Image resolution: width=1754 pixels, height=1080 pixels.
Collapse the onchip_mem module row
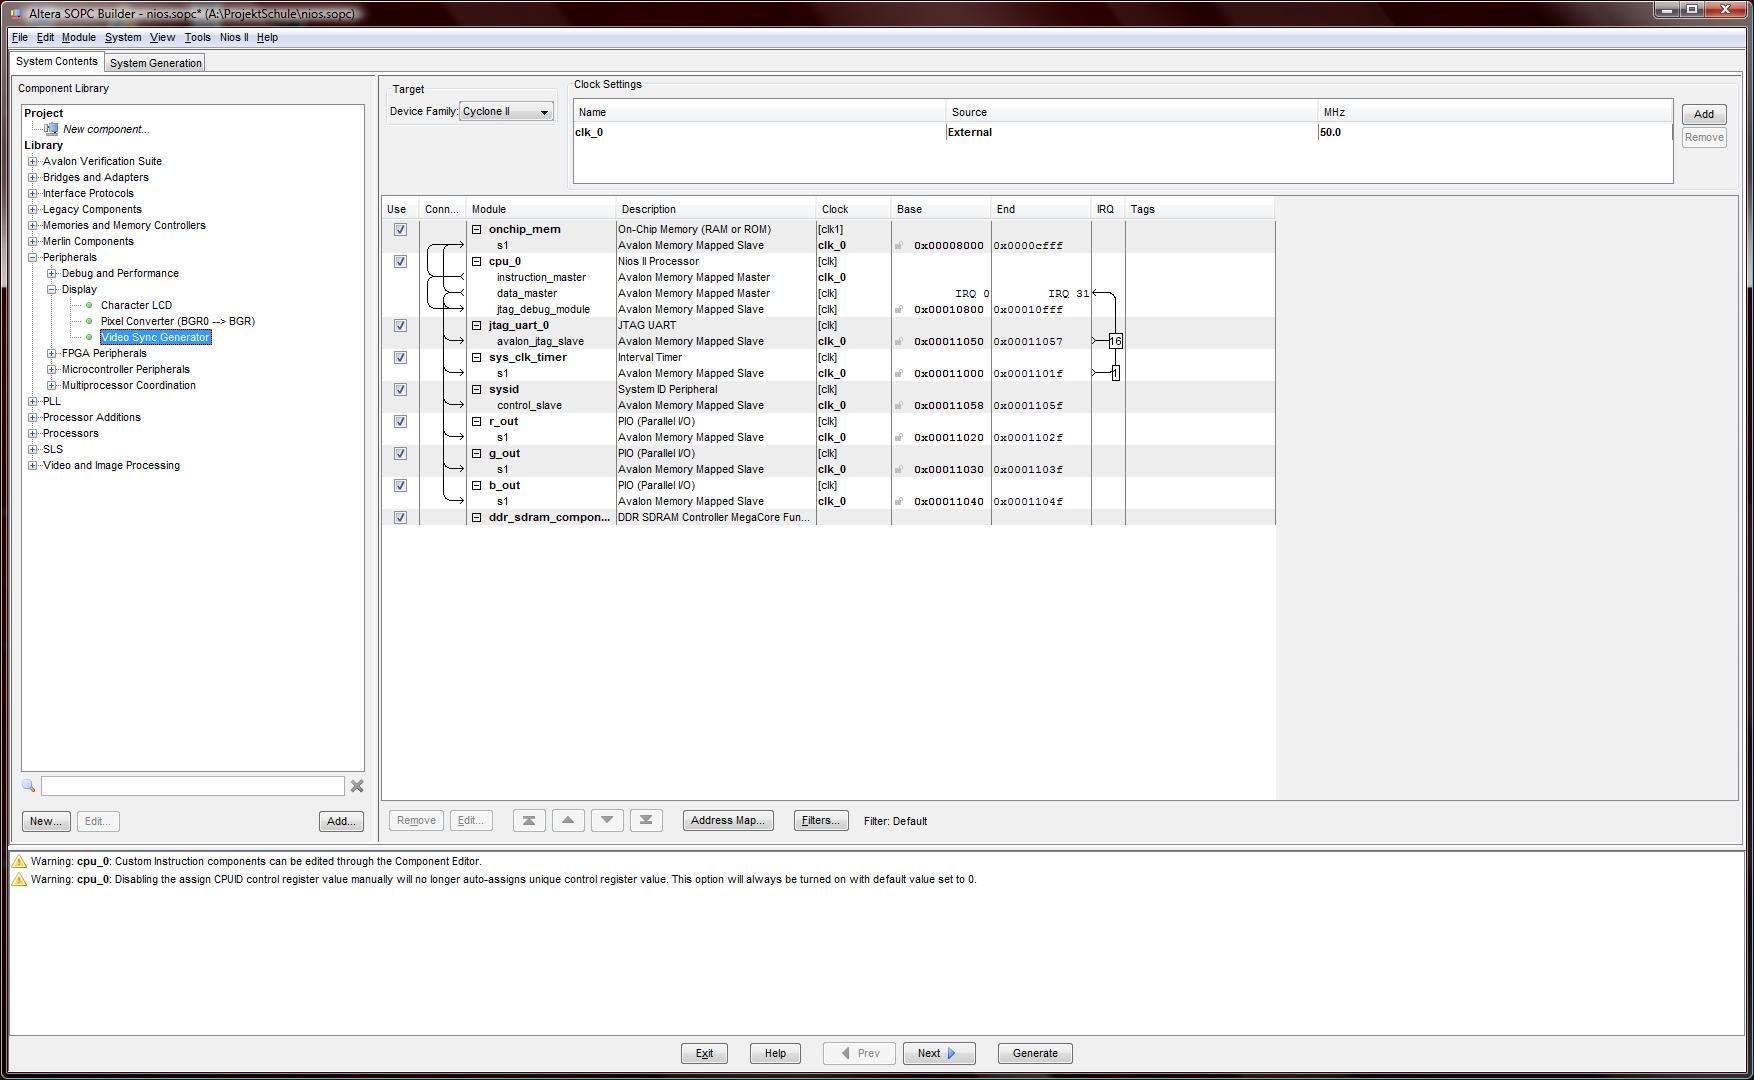pos(477,229)
